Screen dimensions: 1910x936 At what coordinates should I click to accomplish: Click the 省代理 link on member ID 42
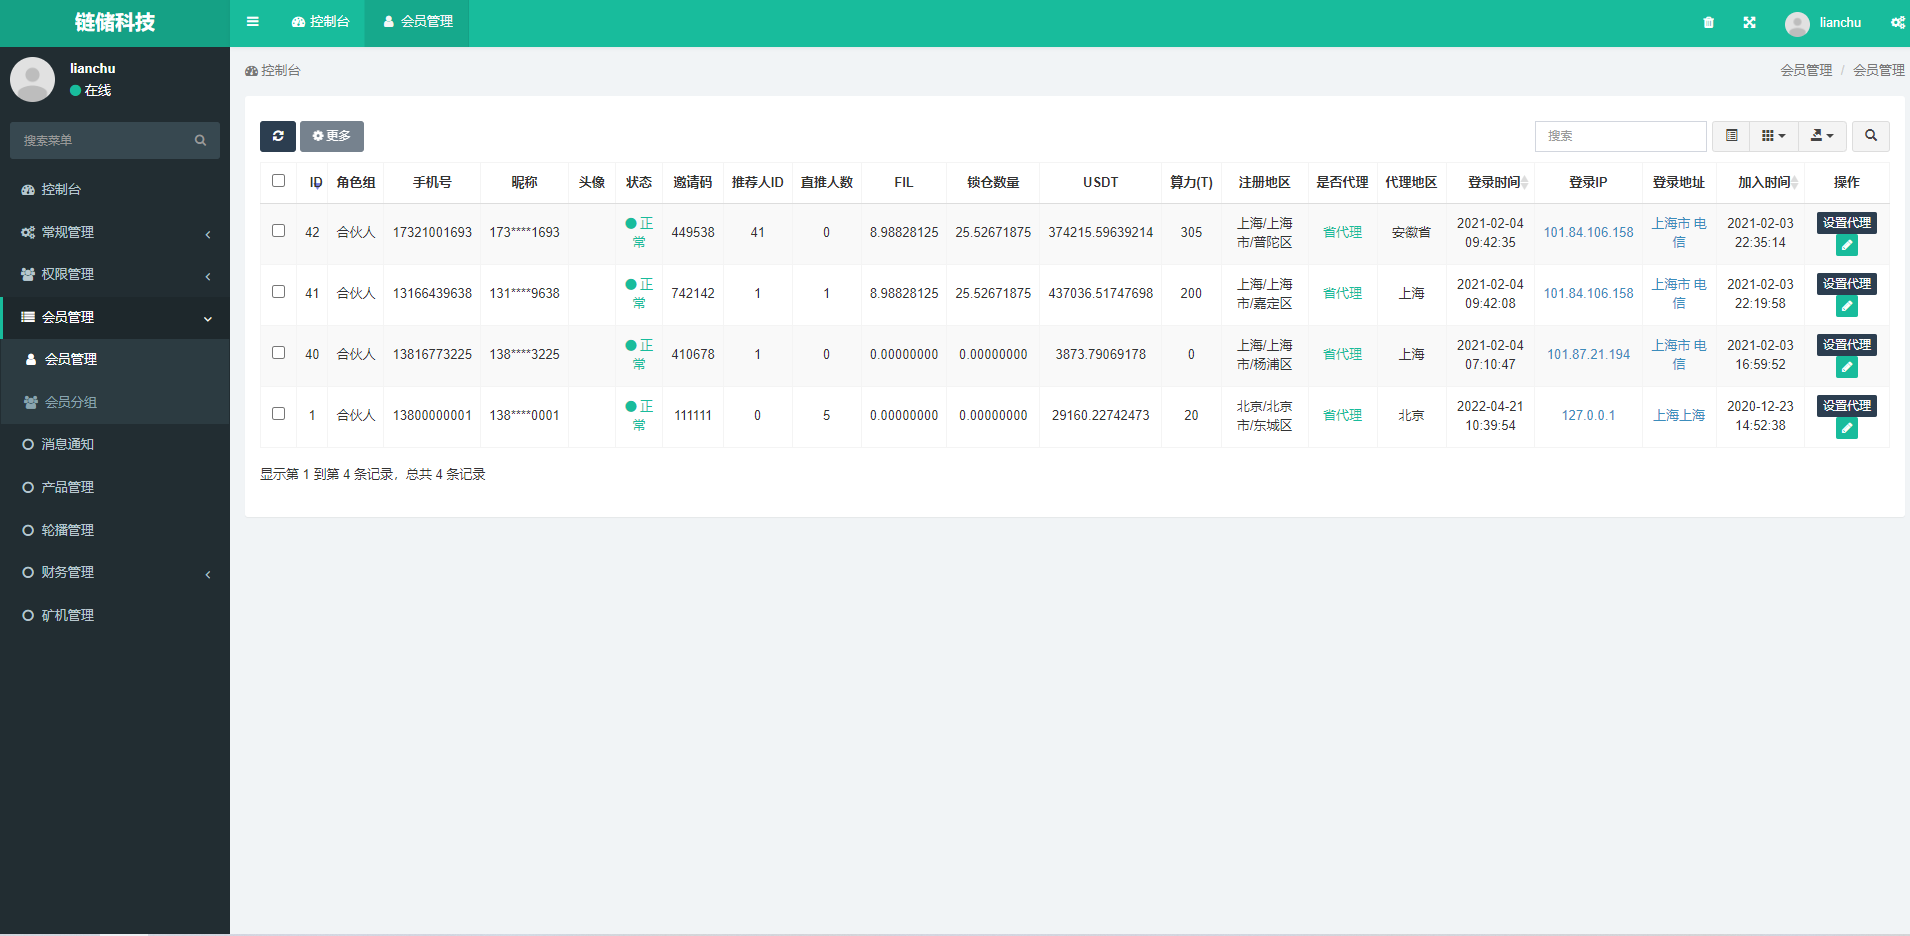tap(1342, 232)
